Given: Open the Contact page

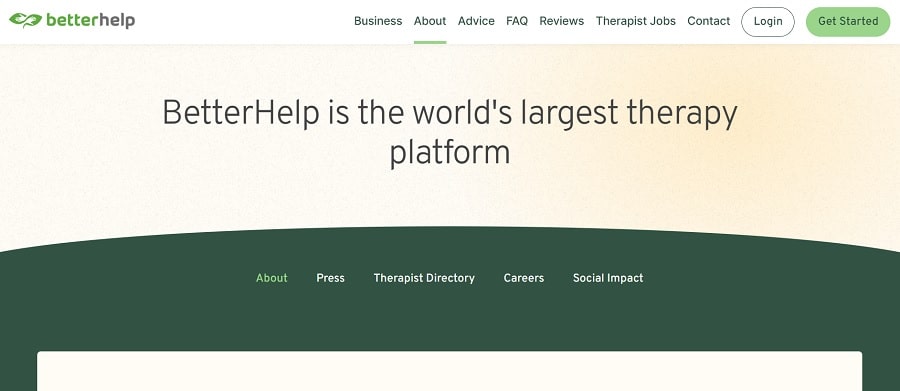Looking at the screenshot, I should (708, 21).
